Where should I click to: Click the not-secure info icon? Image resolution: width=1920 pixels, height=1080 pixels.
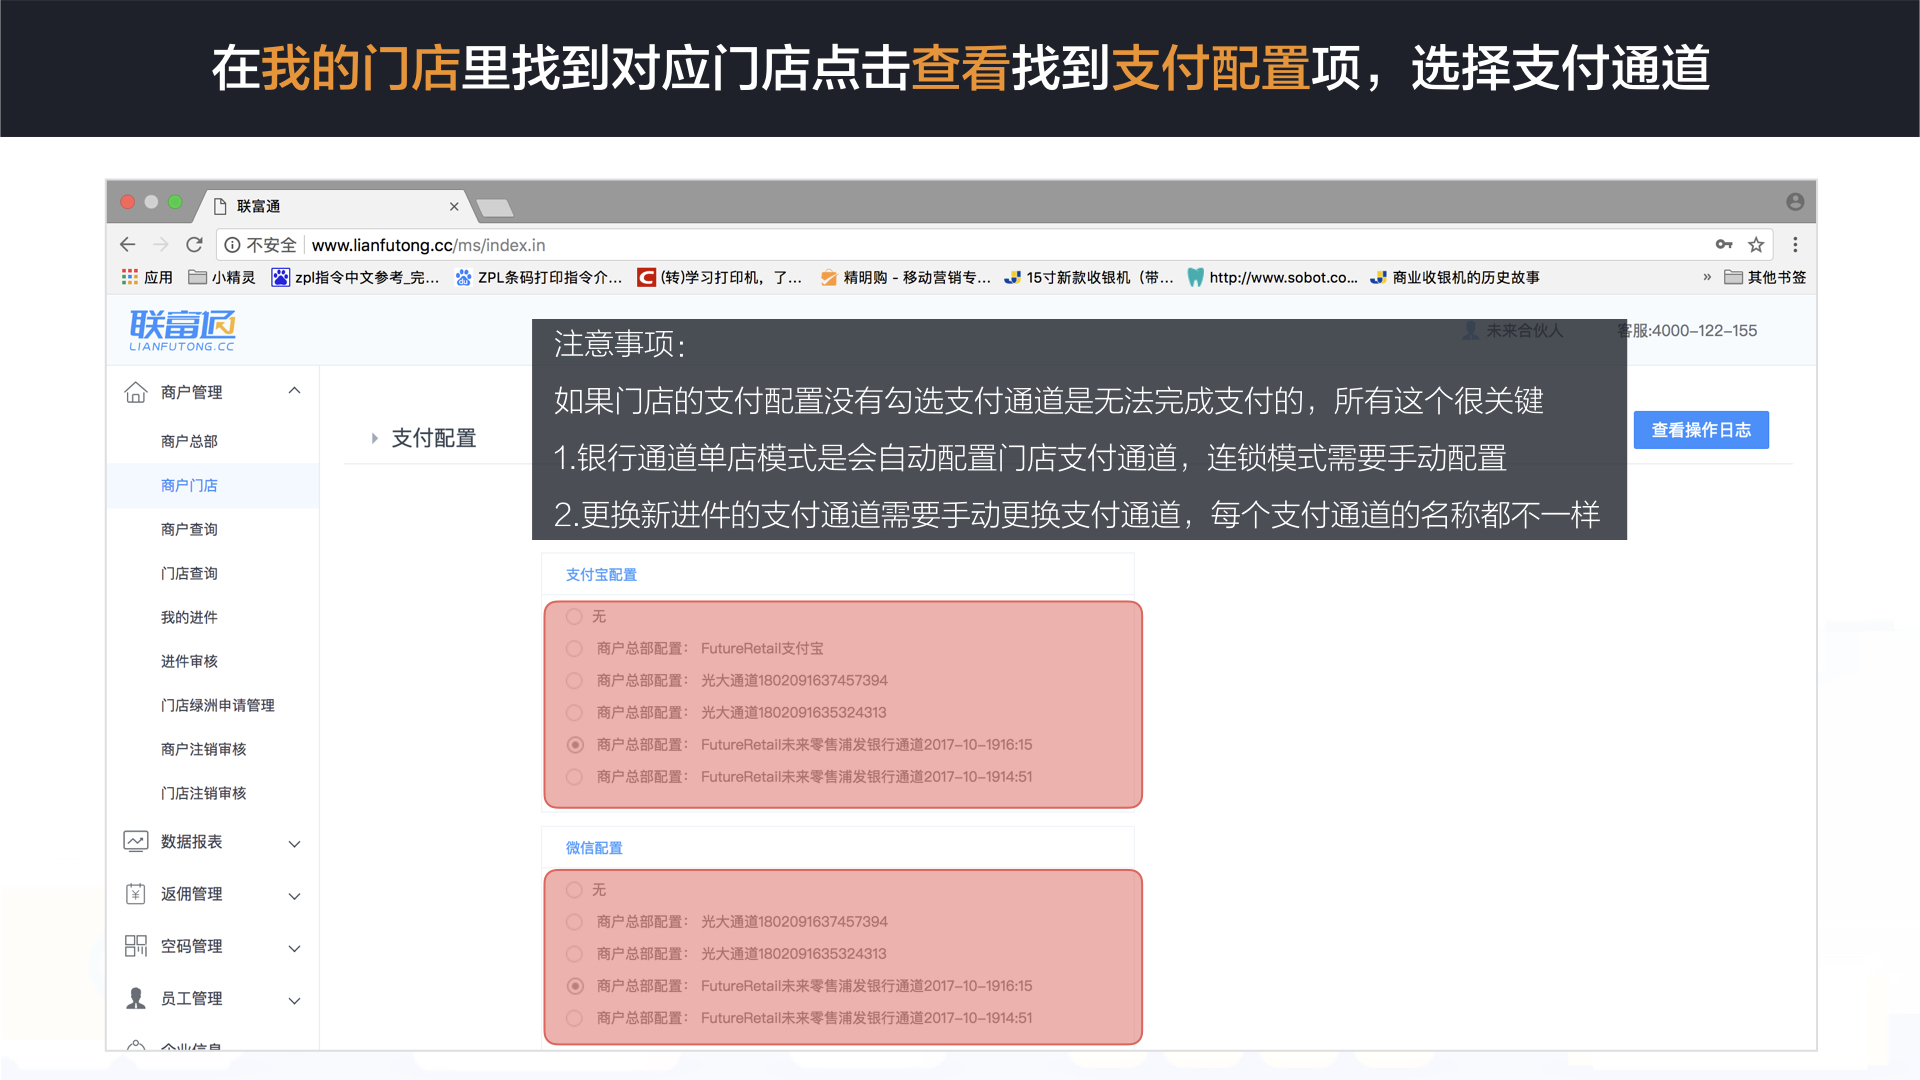click(232, 245)
